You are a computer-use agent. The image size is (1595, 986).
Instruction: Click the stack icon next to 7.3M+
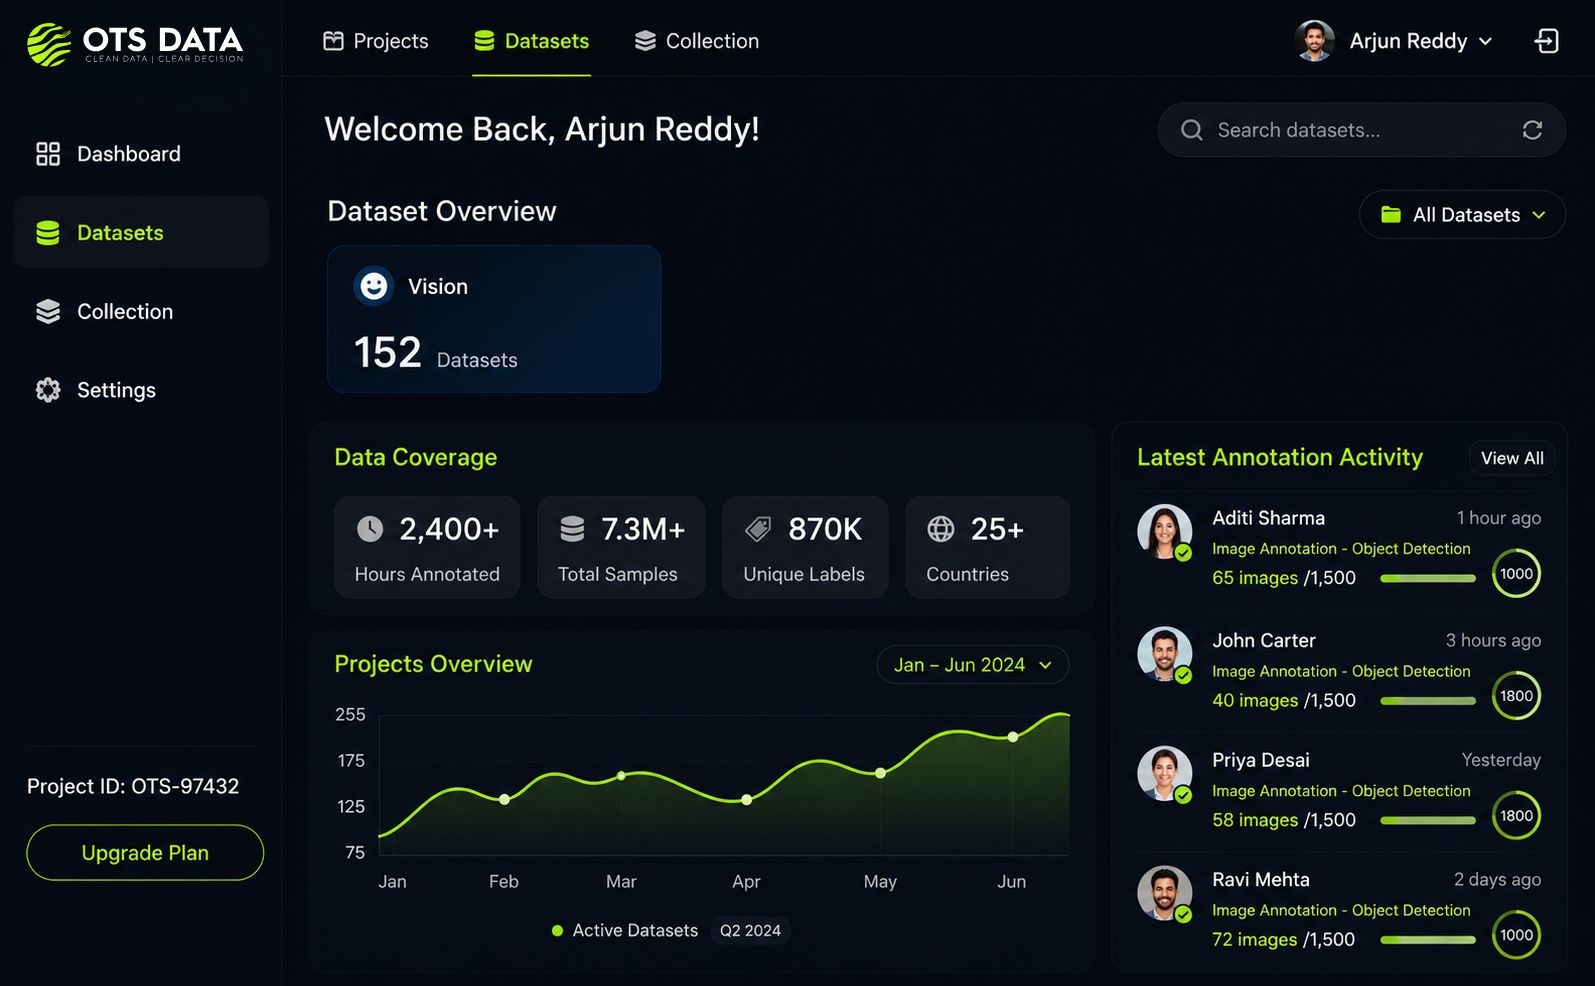pyautogui.click(x=572, y=529)
